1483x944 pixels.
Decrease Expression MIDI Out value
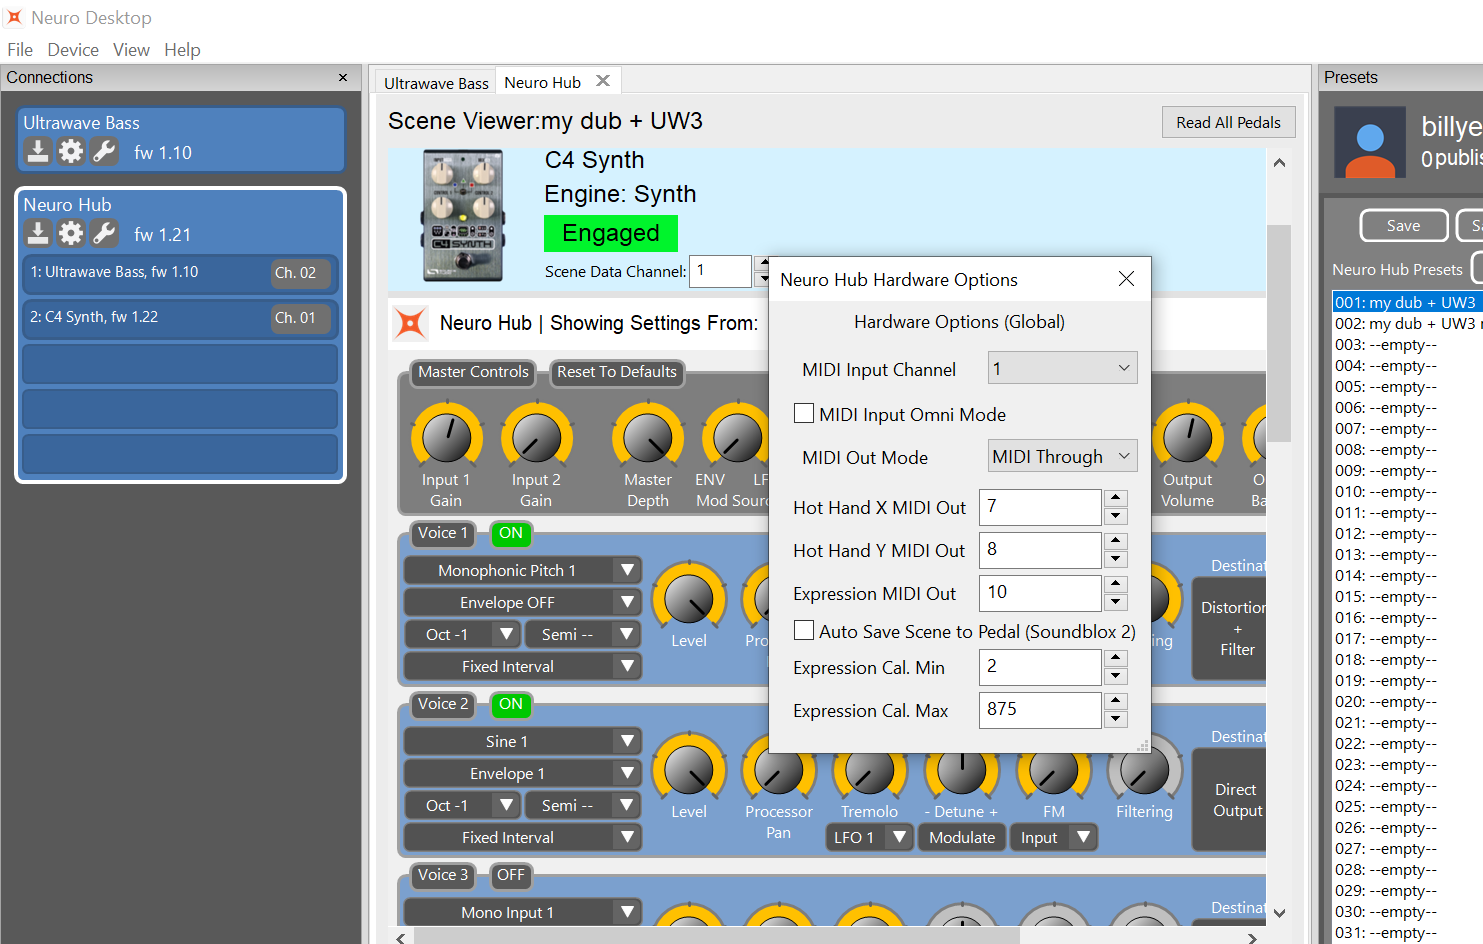click(x=1116, y=602)
